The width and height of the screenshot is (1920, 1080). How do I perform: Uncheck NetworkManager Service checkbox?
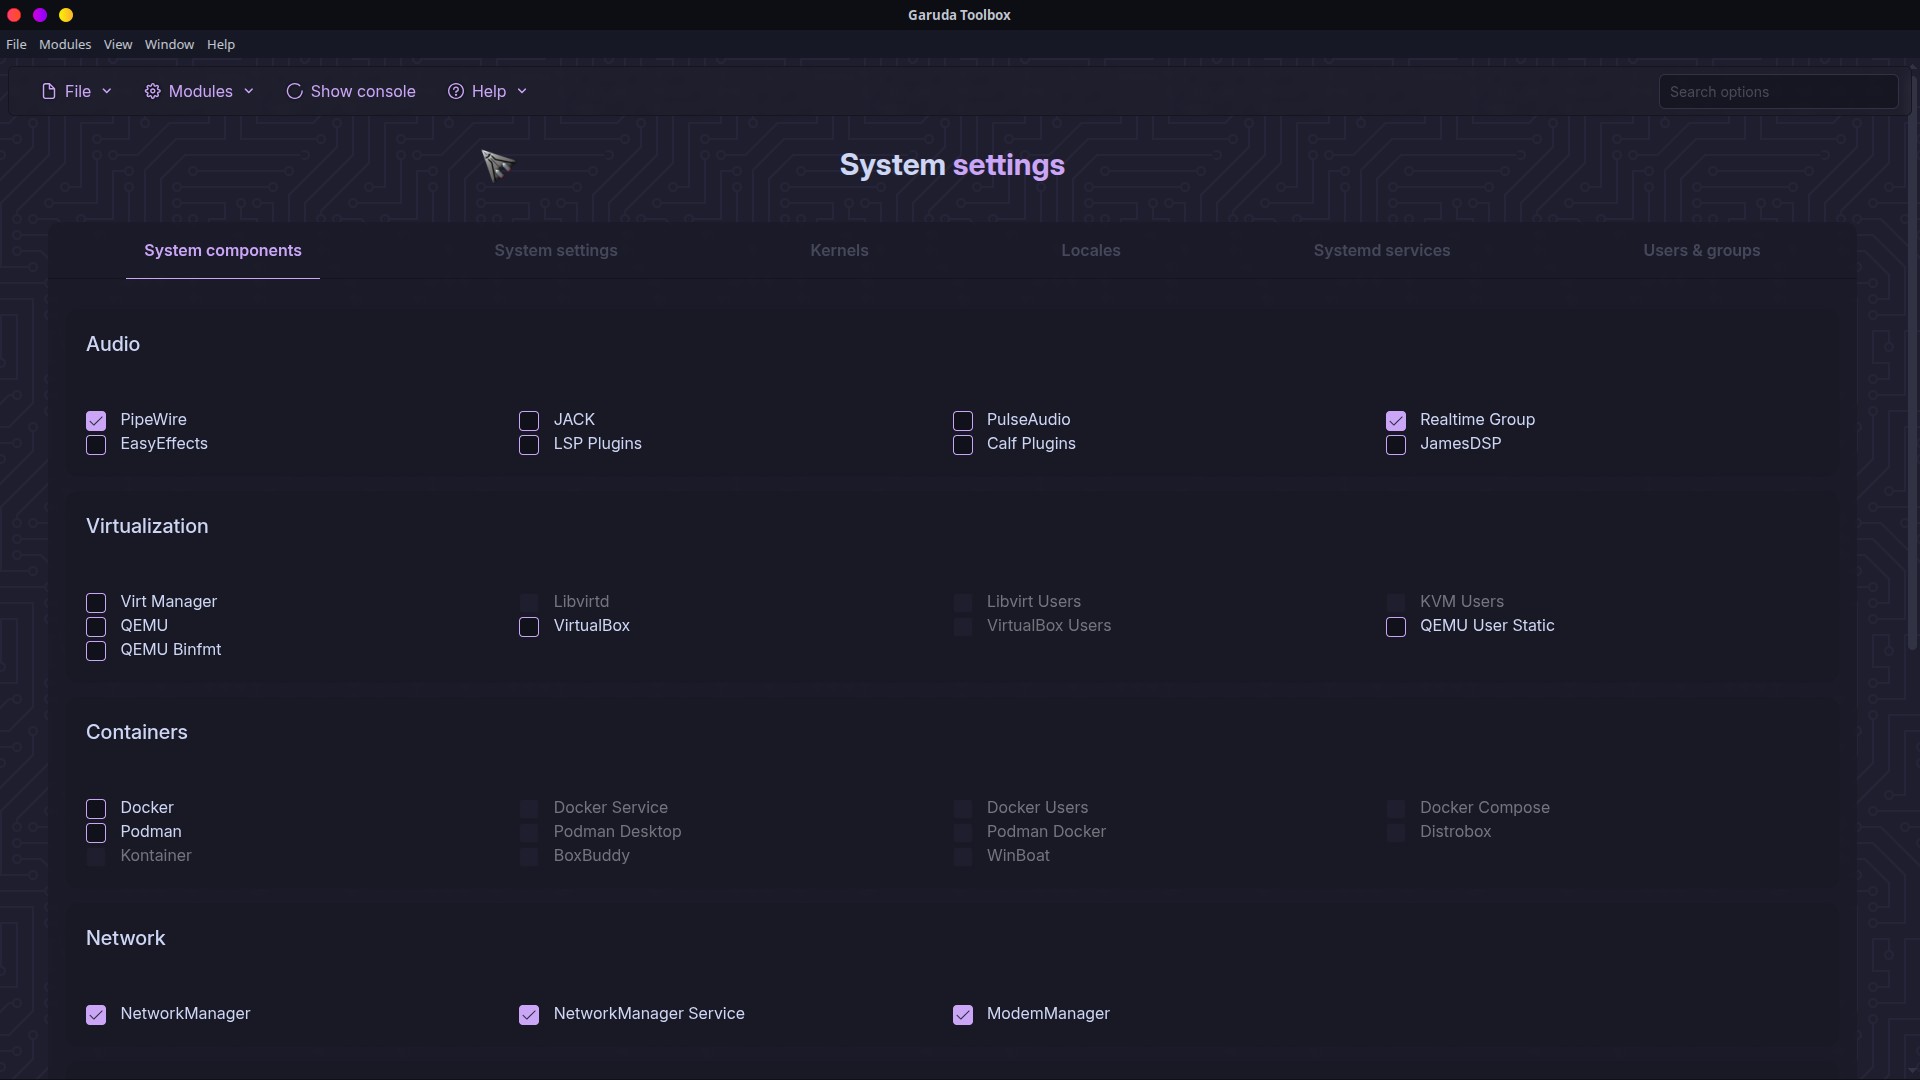(x=529, y=1014)
